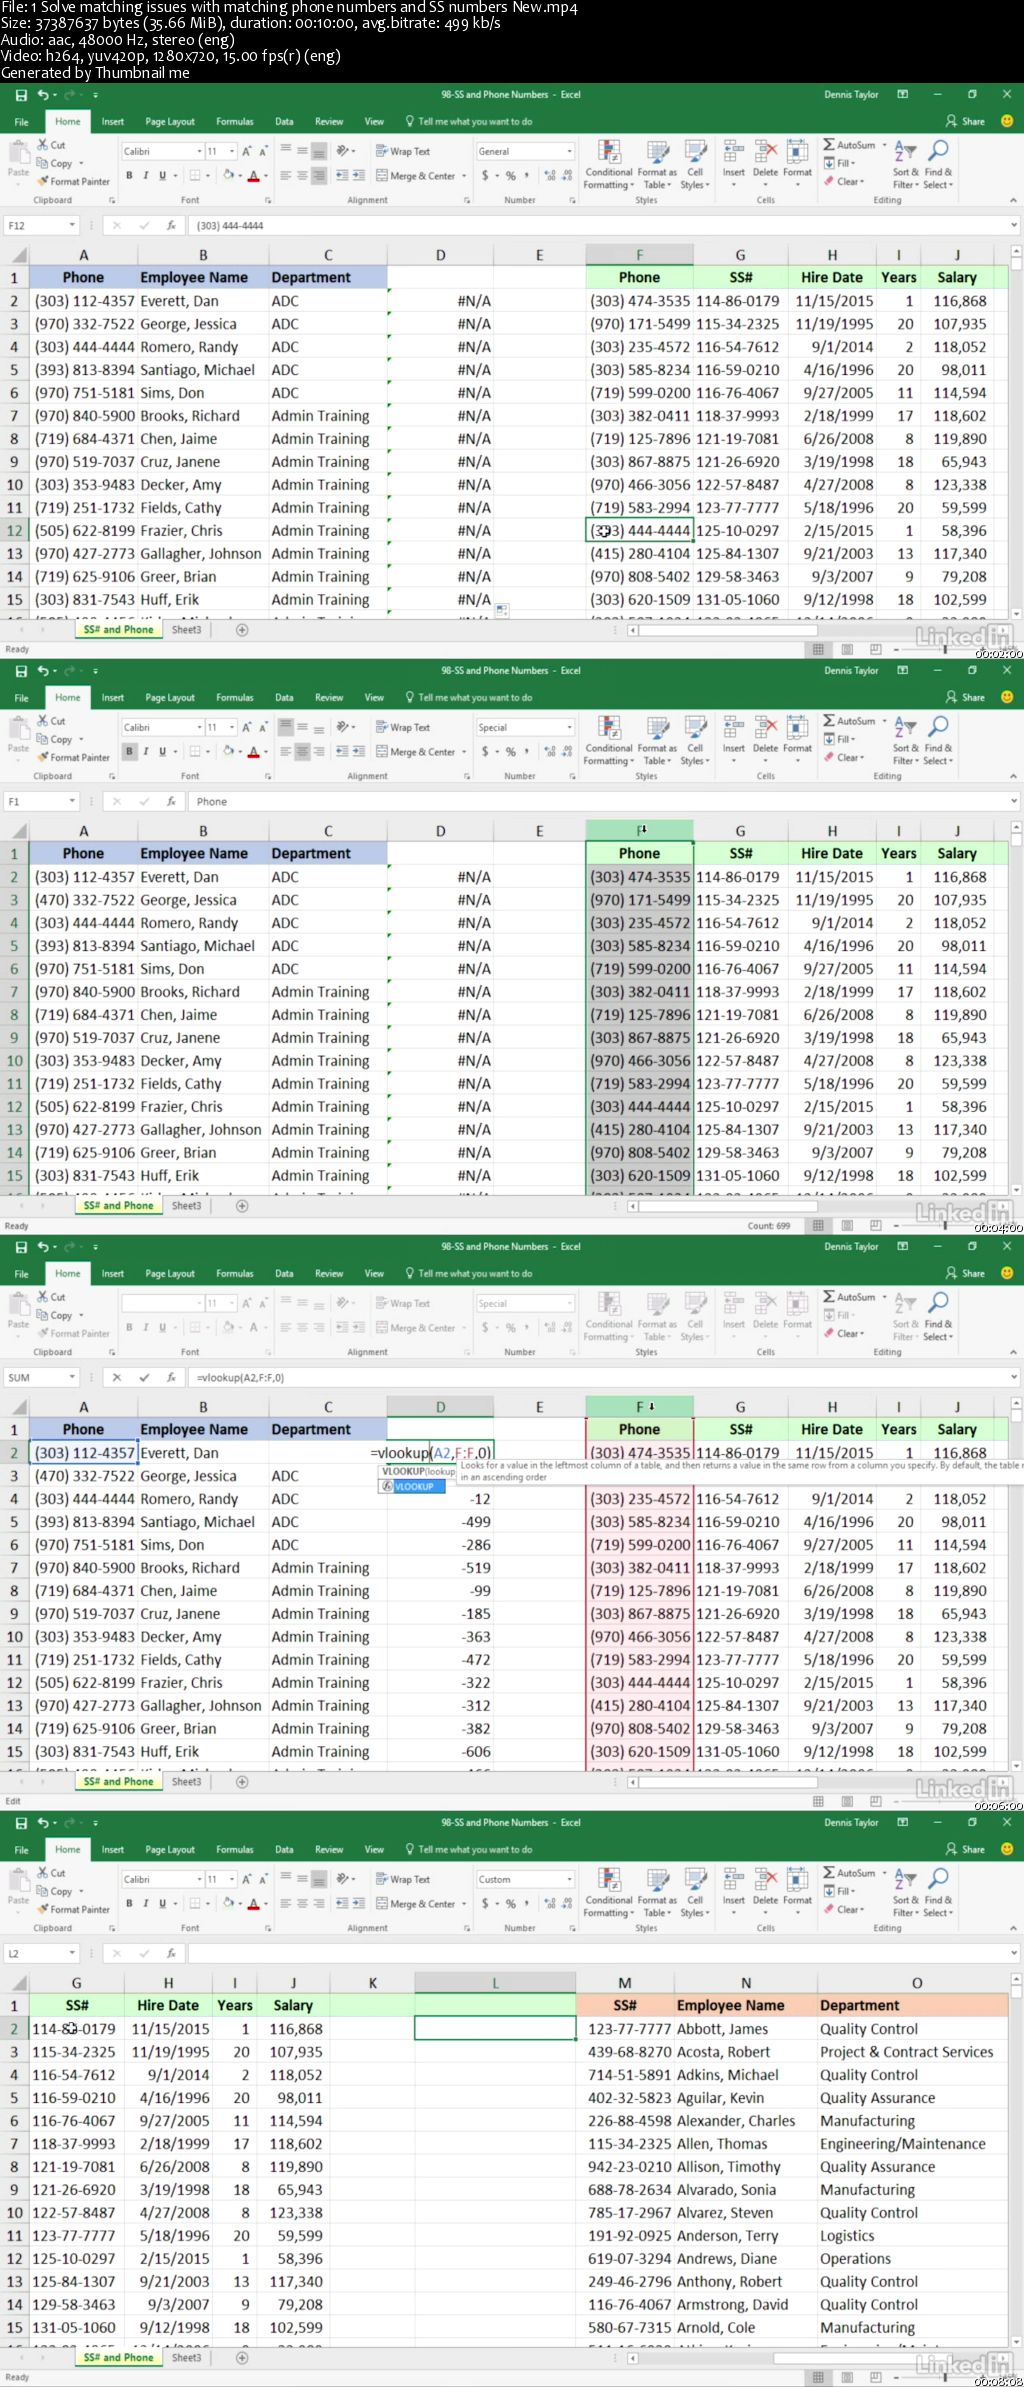The height and width of the screenshot is (2387, 1024).
Task: Click Undo arrow in window with Name Box F1
Action: coord(43,671)
